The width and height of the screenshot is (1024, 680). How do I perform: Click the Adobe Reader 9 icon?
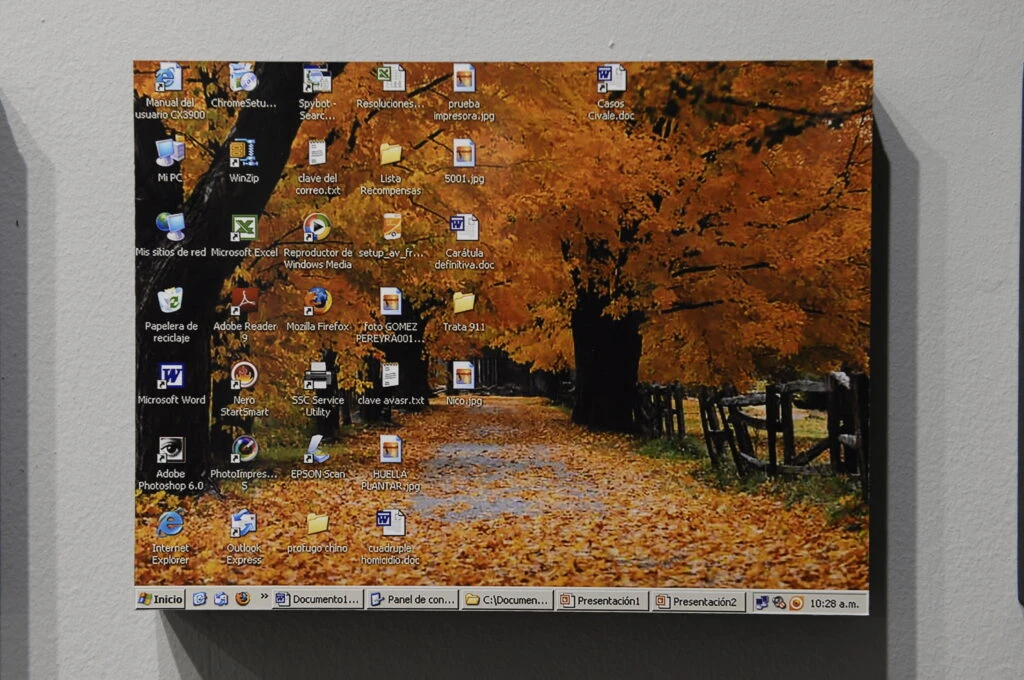pyautogui.click(x=244, y=301)
